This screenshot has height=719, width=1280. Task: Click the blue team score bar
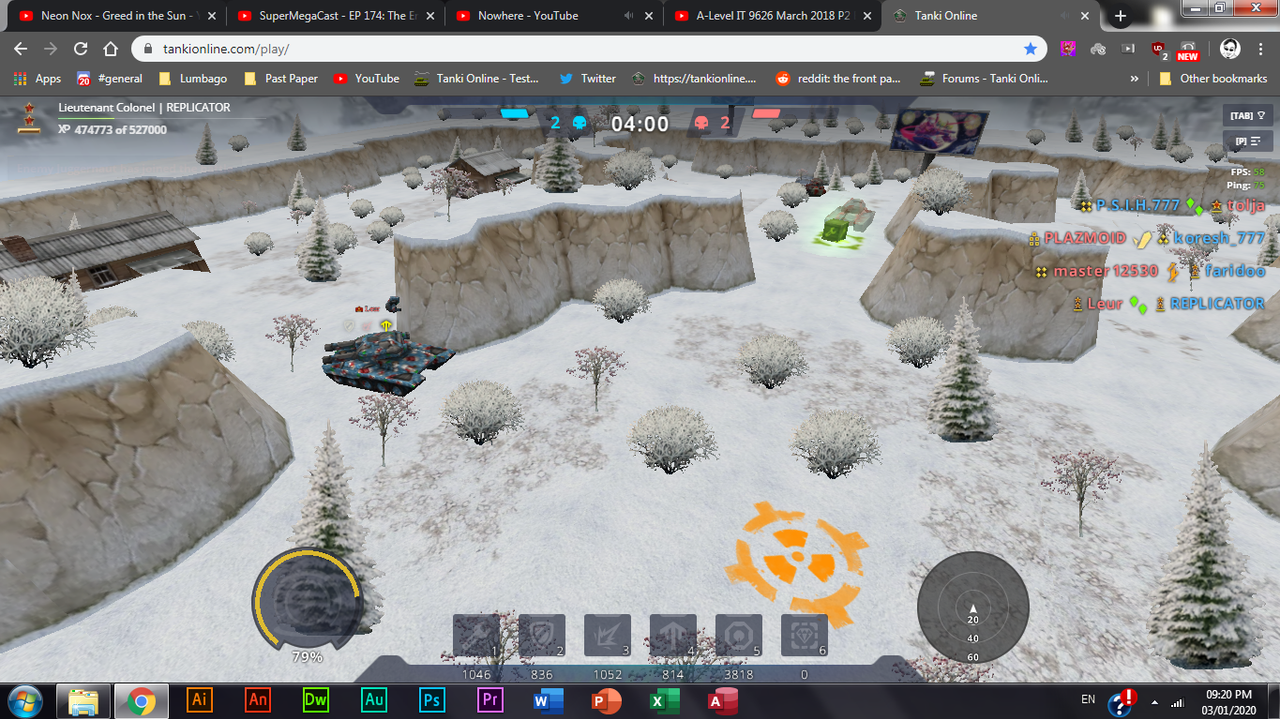point(514,114)
